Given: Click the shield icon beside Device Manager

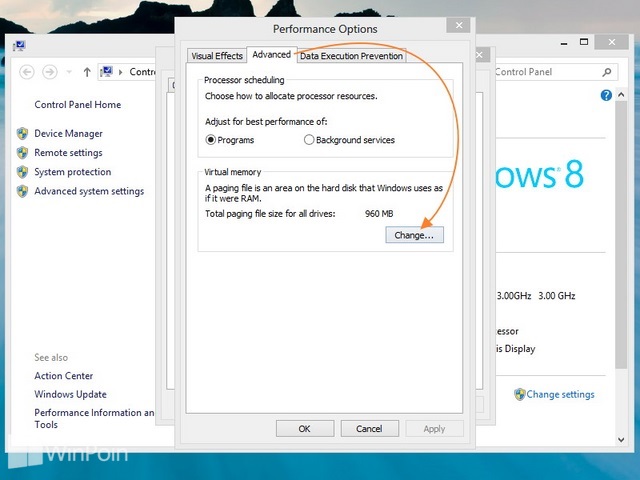Looking at the screenshot, I should pos(22,133).
